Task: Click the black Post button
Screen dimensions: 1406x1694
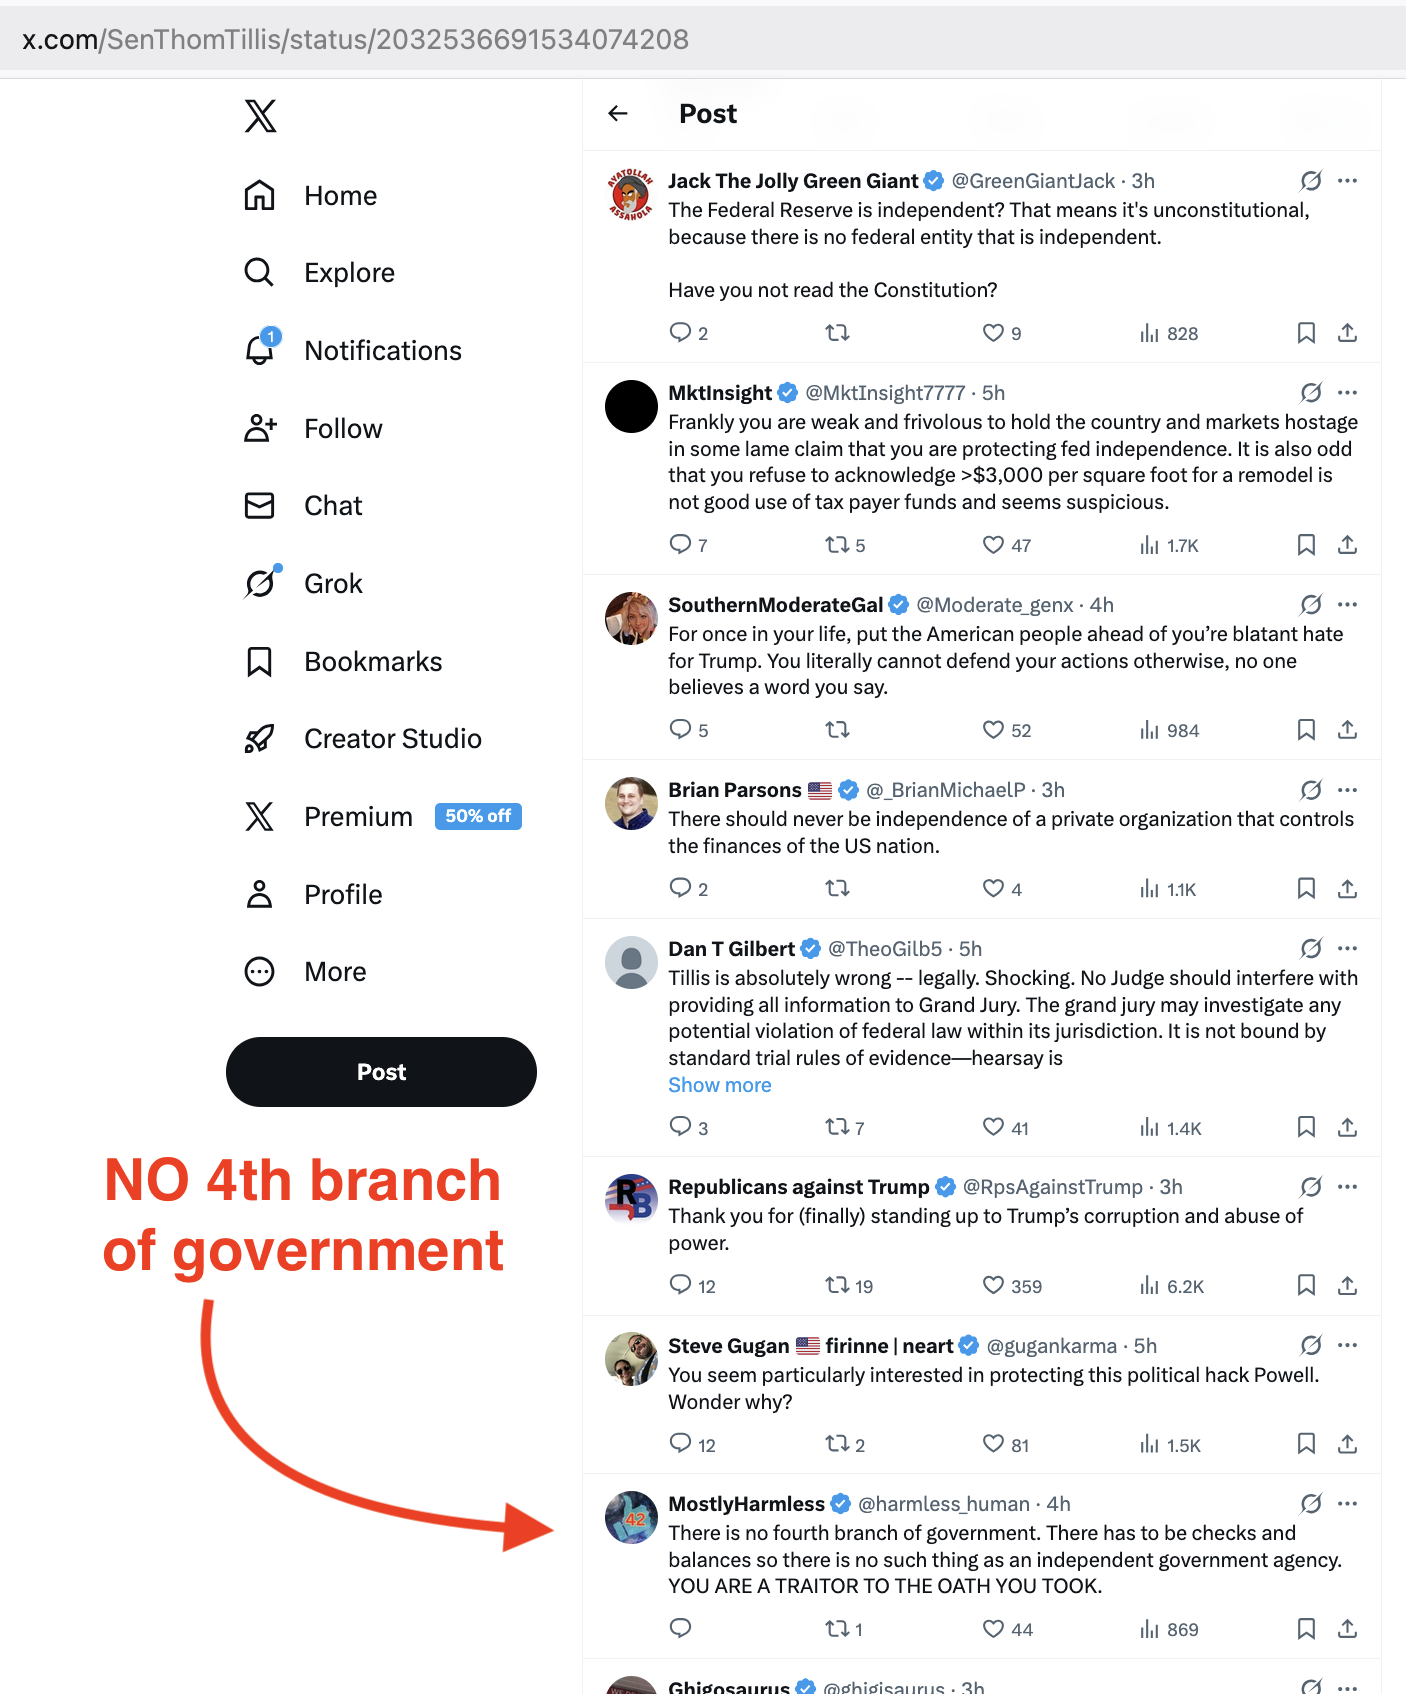Action: [381, 1072]
